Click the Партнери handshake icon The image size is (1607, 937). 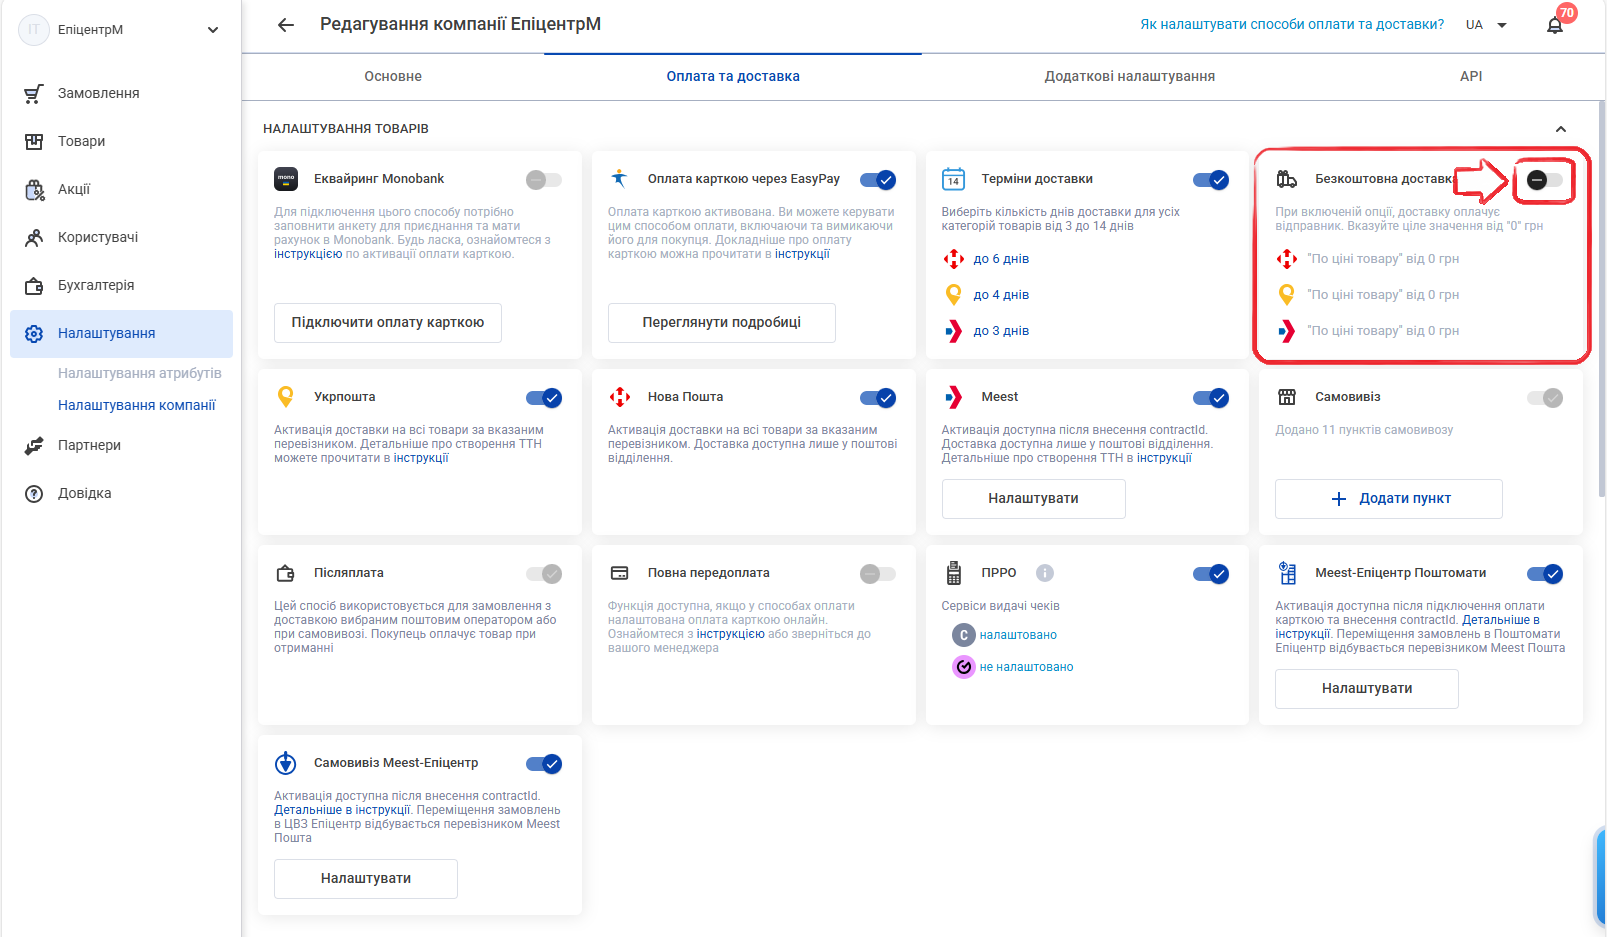(x=34, y=445)
